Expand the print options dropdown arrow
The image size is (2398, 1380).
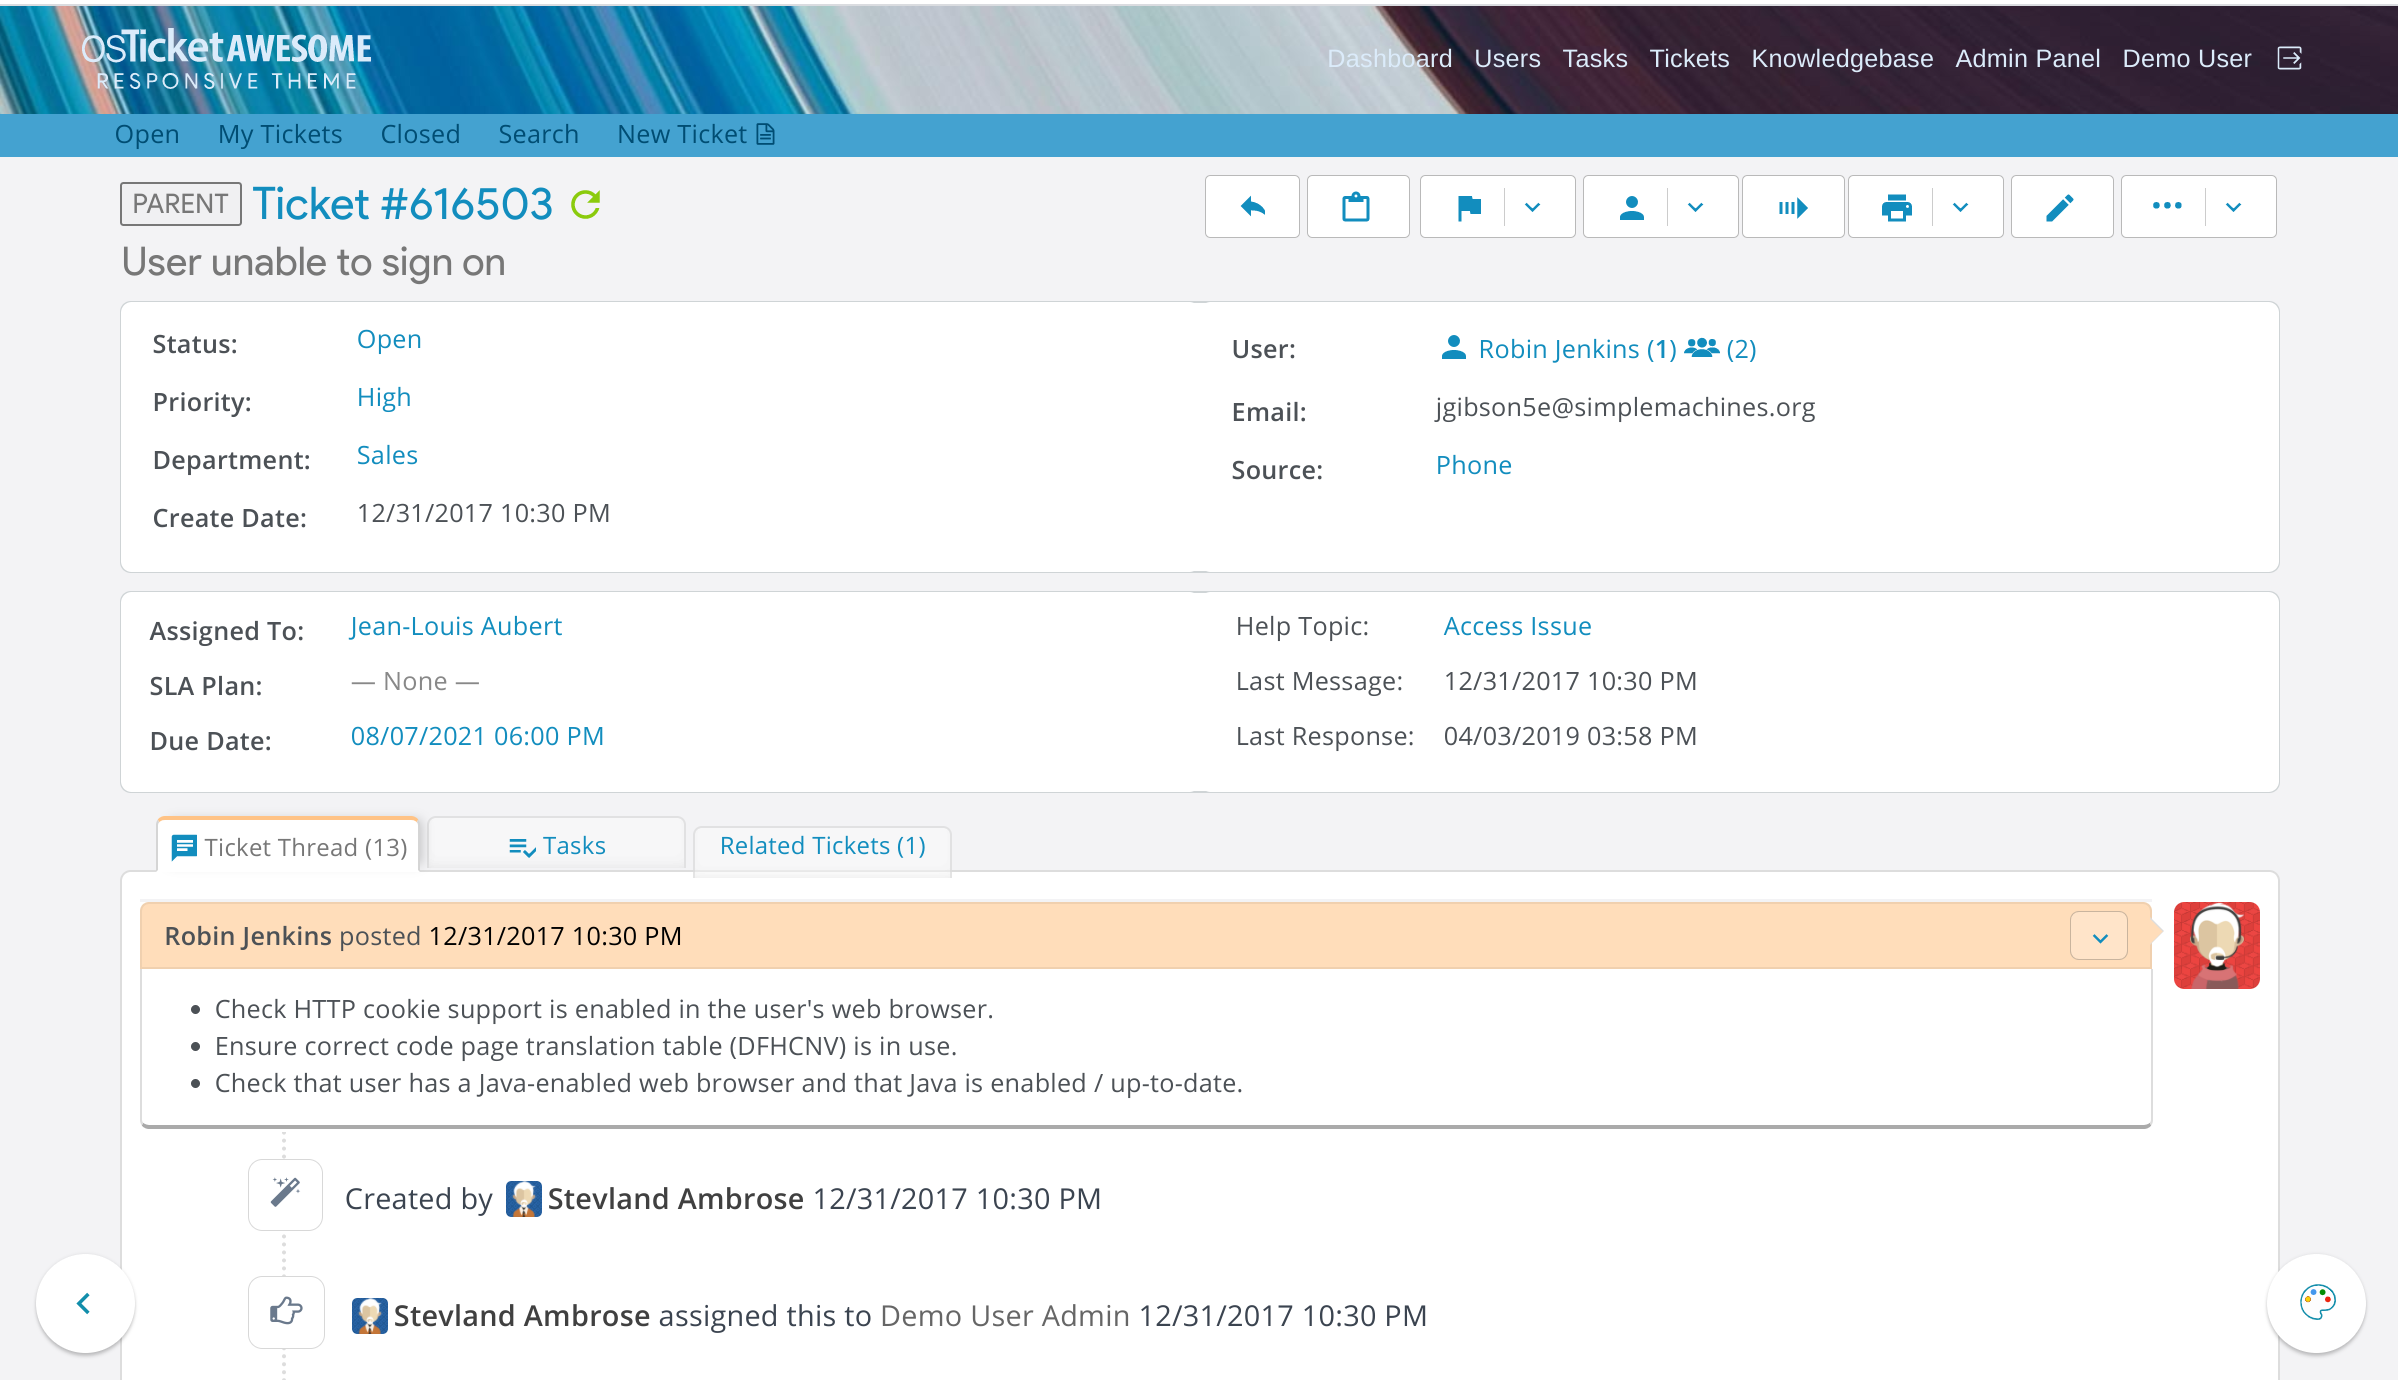click(1960, 207)
